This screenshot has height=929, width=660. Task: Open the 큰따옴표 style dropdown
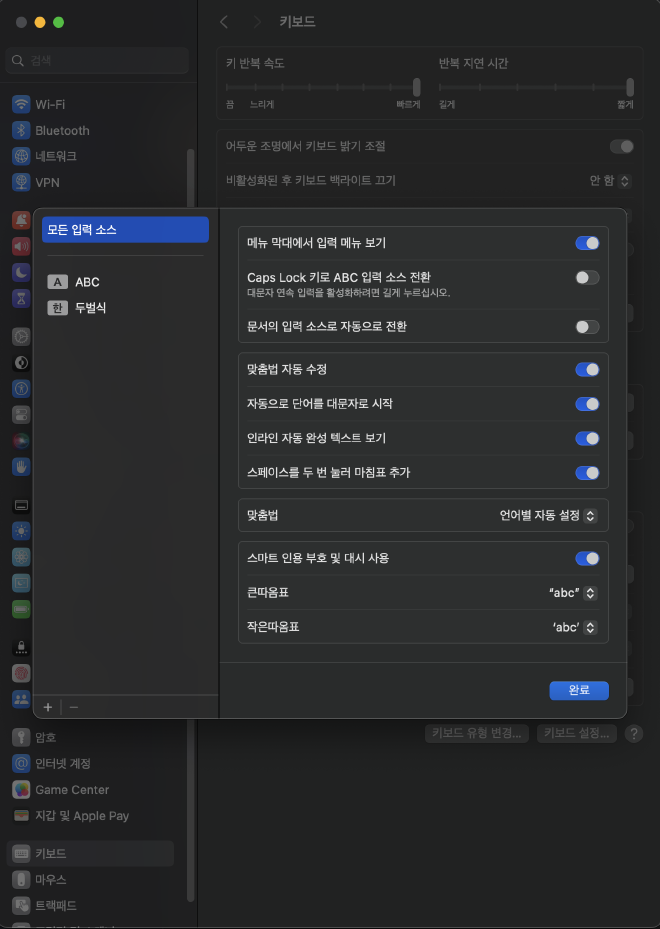(x=573, y=592)
